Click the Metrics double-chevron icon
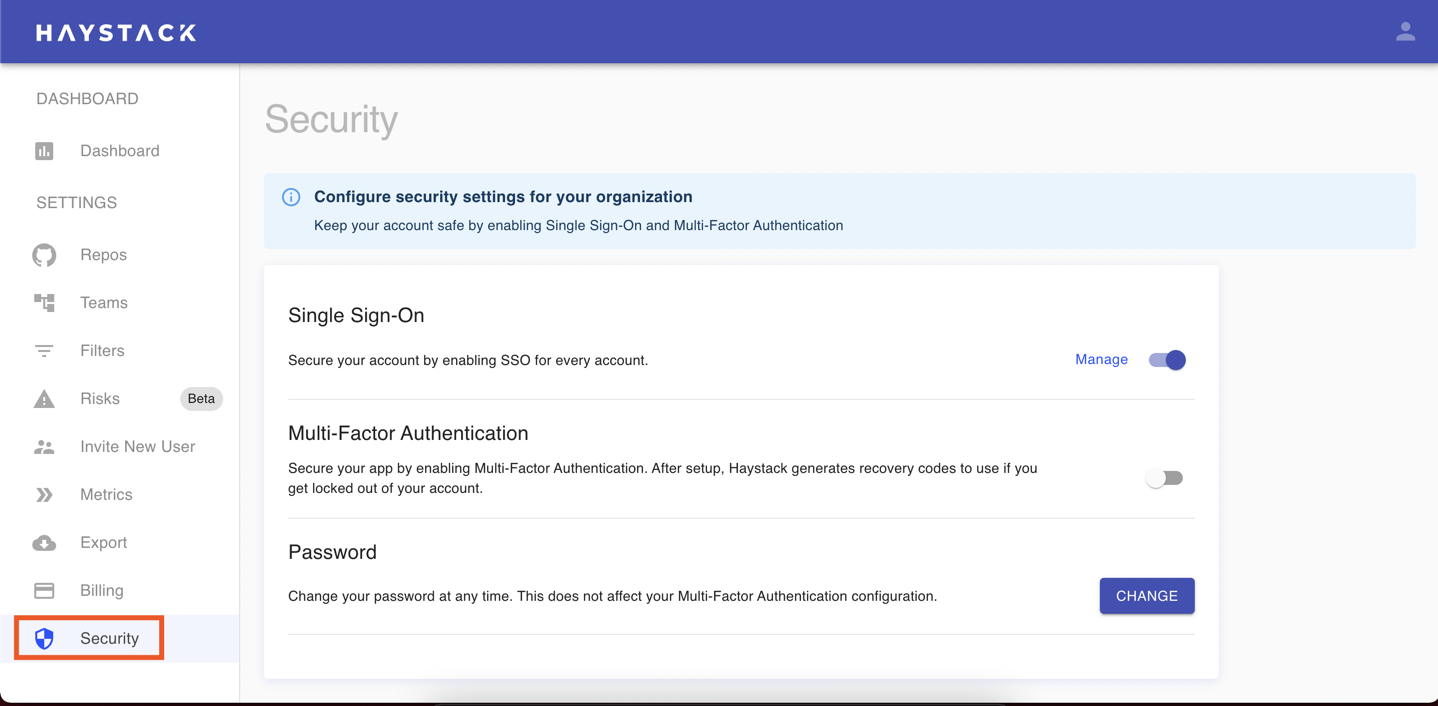The image size is (1438, 706). coord(44,495)
